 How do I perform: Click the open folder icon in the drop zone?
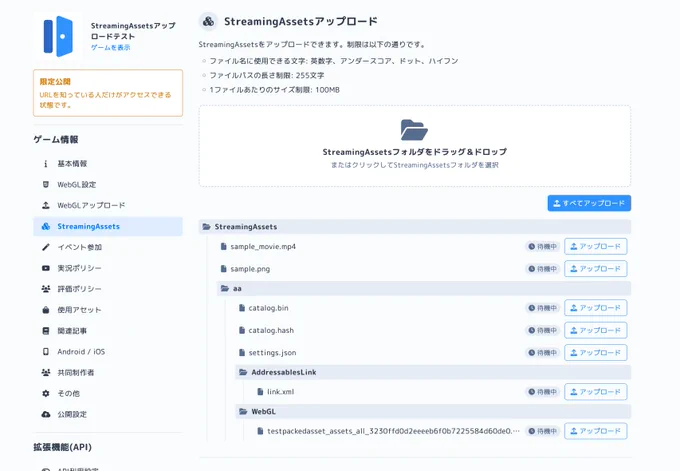coord(414,130)
